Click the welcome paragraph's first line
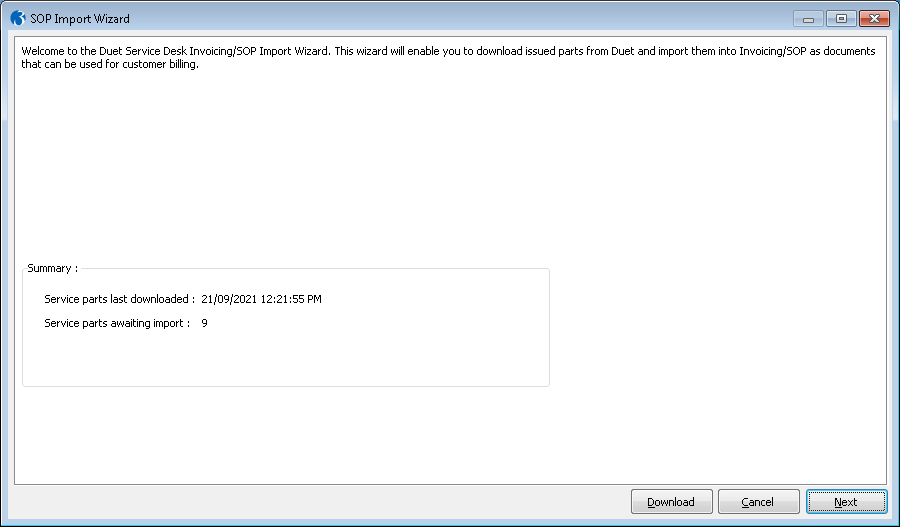The width and height of the screenshot is (900, 527). pyautogui.click(x=448, y=51)
